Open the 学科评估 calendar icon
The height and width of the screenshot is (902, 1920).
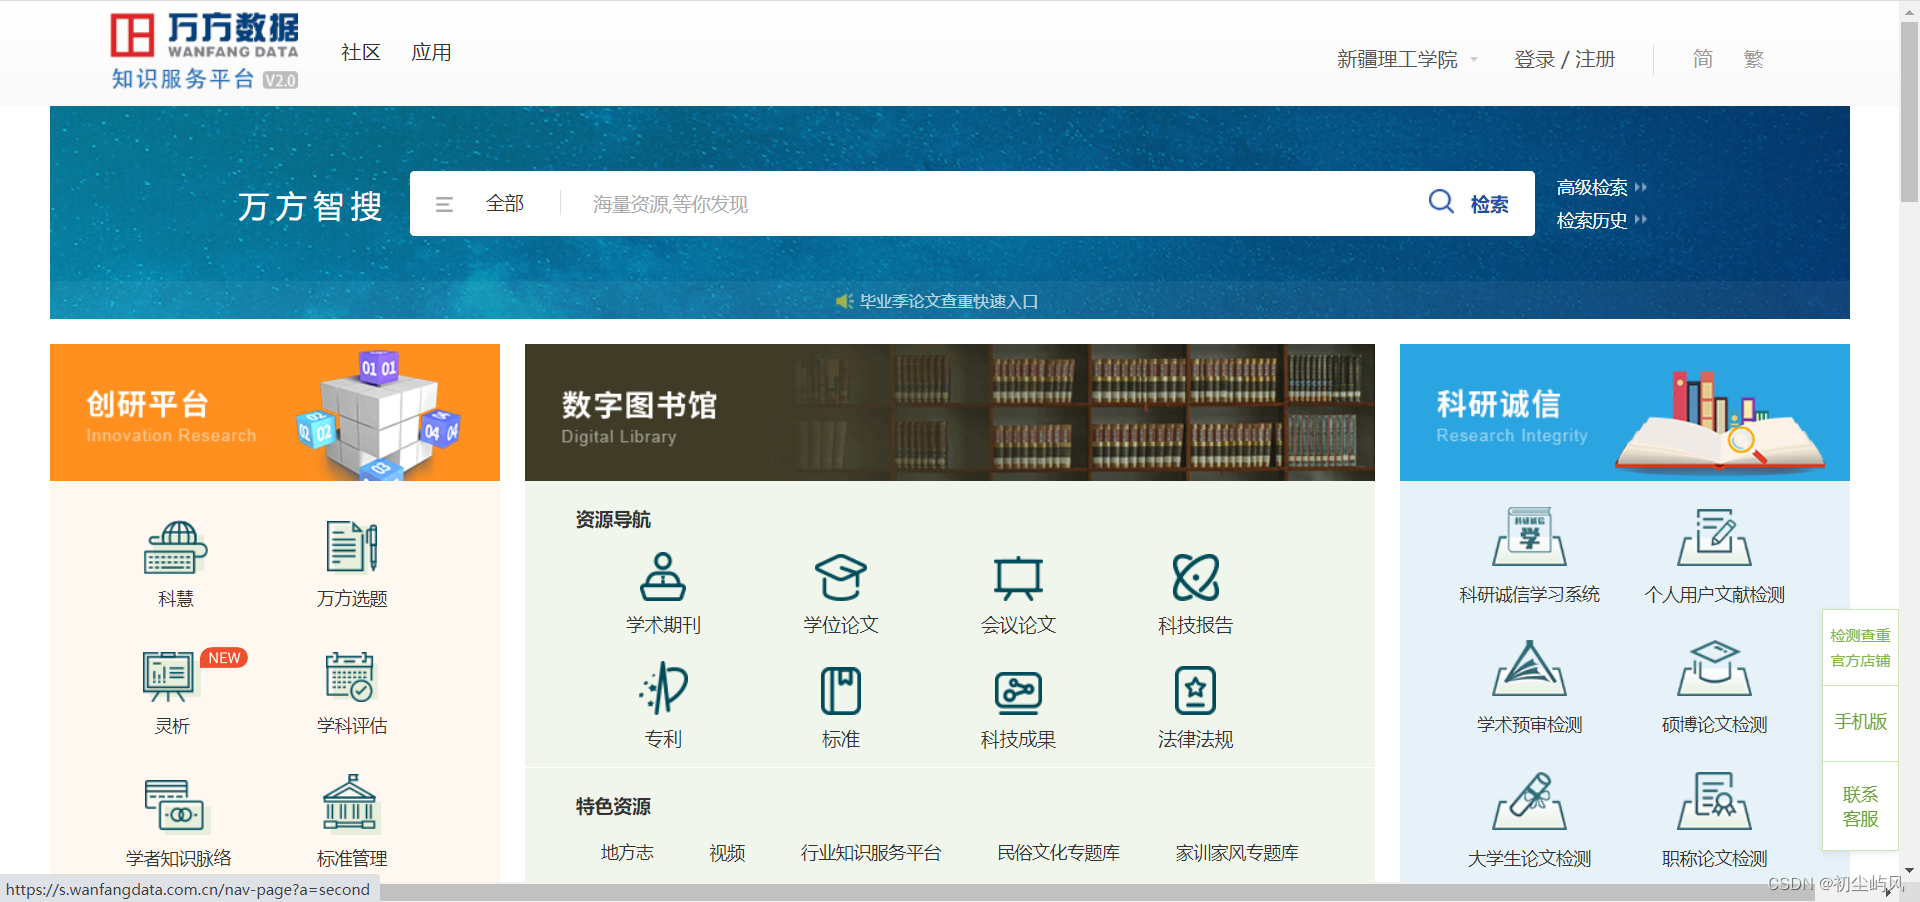350,676
